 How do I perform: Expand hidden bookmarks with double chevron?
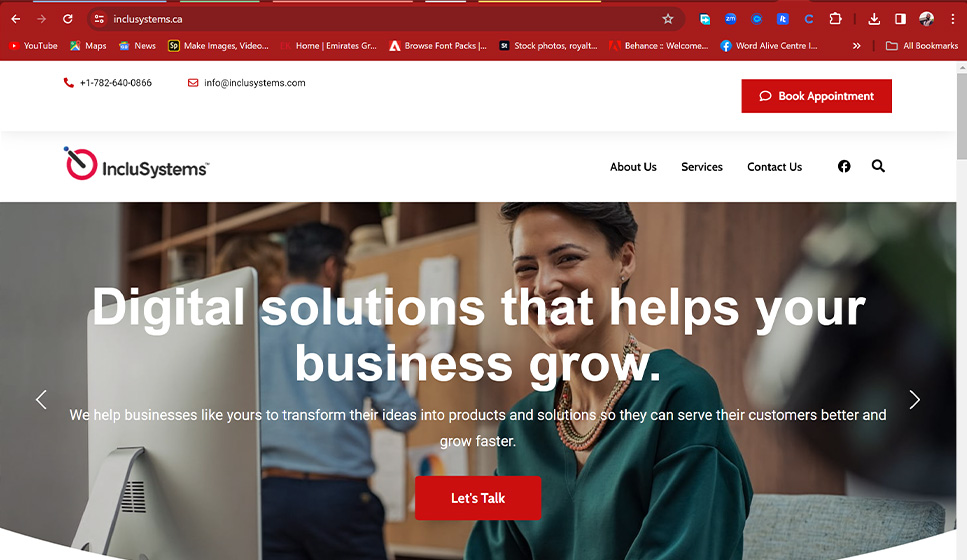click(857, 46)
